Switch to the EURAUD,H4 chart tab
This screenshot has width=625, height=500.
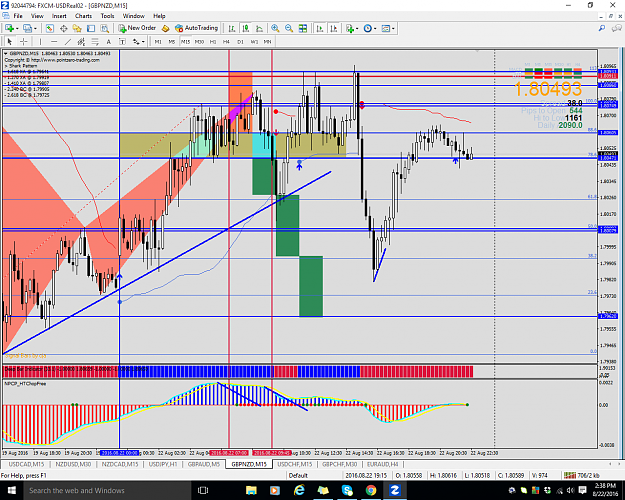[383, 464]
